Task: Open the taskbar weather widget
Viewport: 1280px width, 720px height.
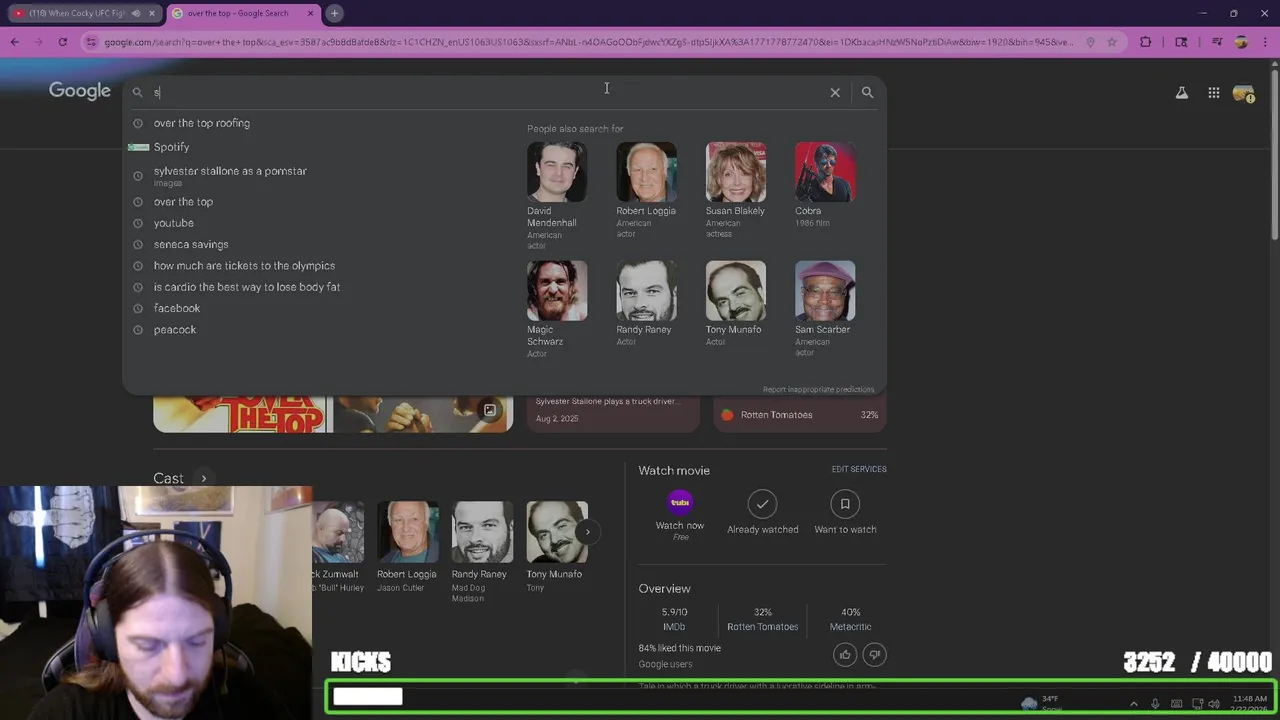Action: 1040,703
